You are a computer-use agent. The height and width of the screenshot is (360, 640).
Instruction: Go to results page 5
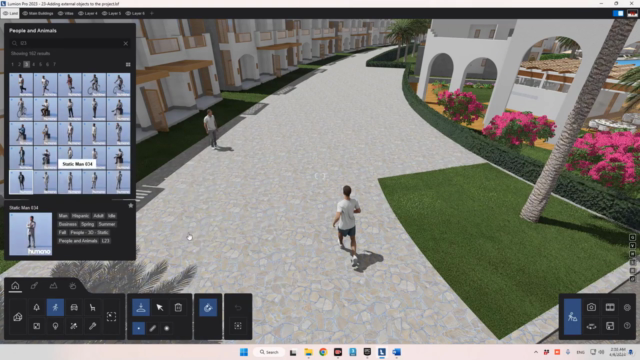click(40, 64)
